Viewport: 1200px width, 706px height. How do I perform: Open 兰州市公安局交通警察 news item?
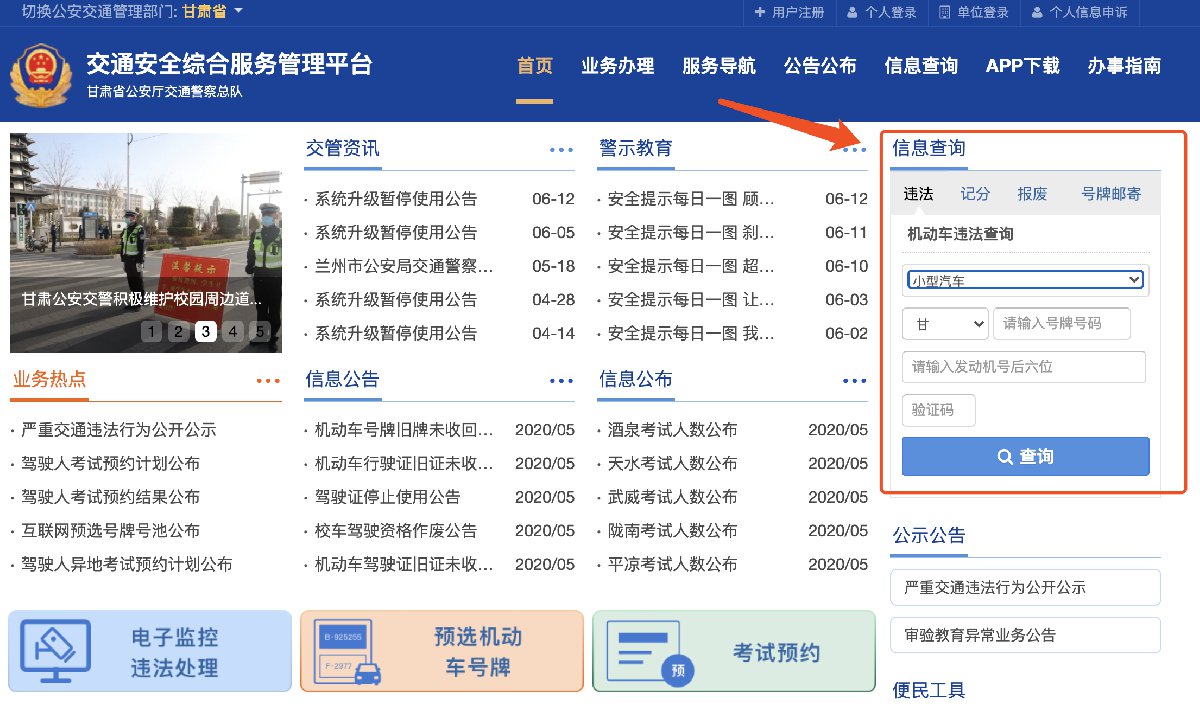point(404,266)
